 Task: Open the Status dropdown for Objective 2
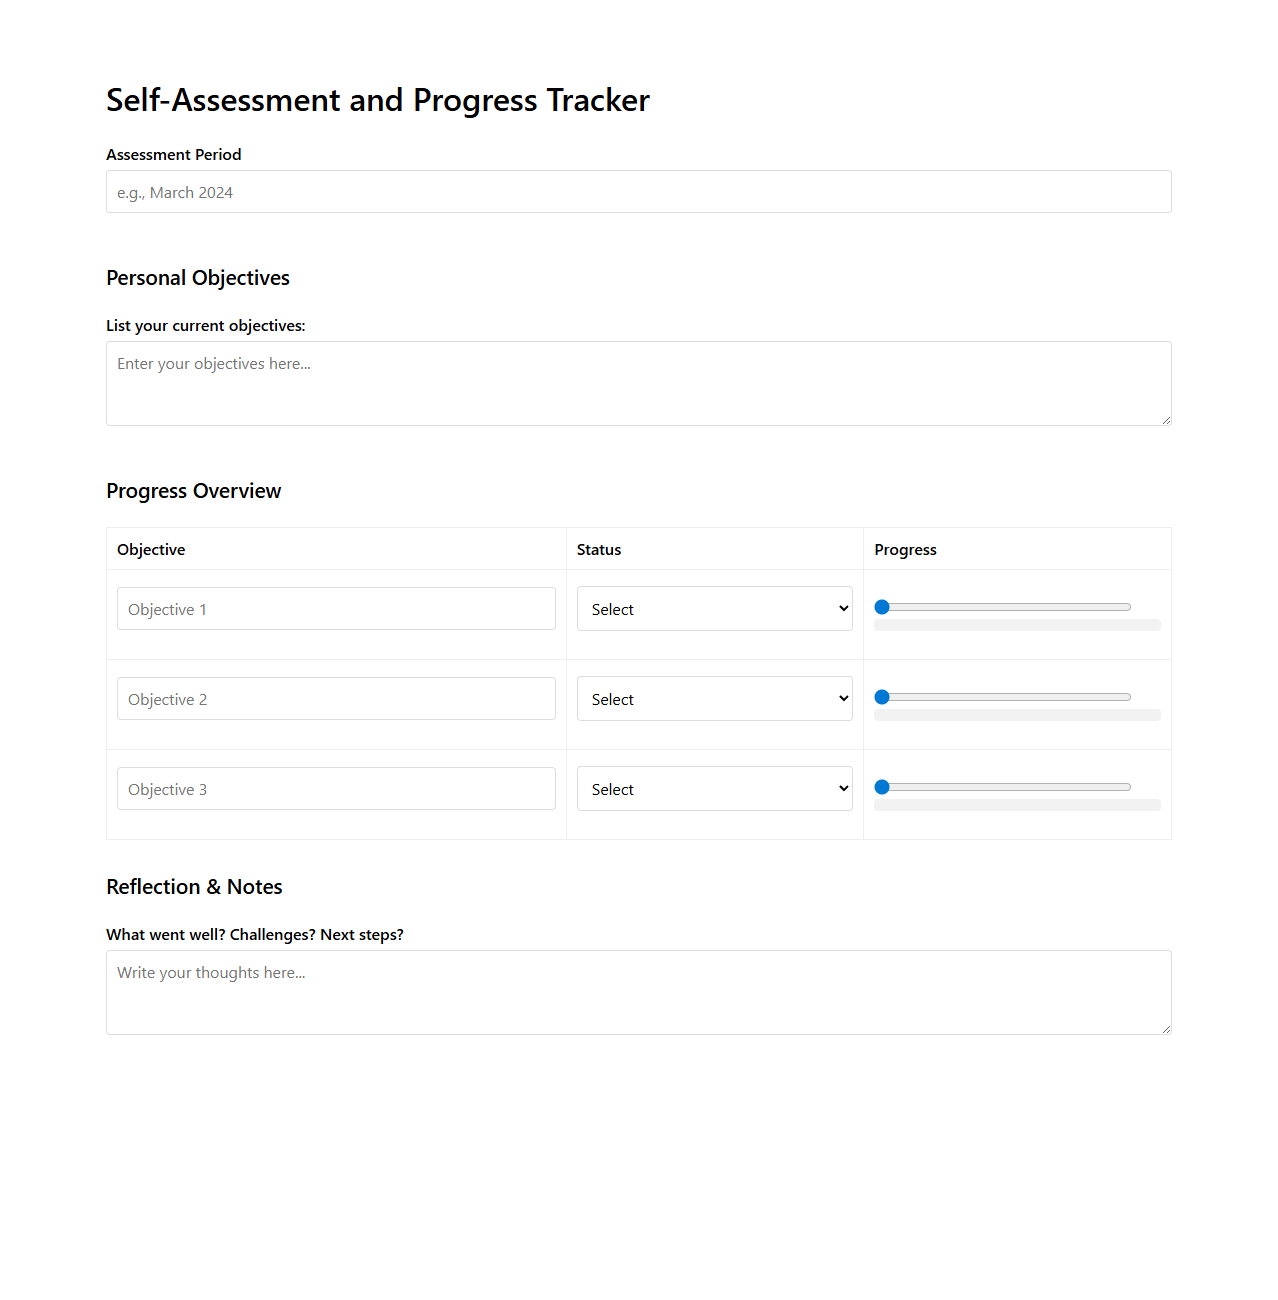point(713,698)
